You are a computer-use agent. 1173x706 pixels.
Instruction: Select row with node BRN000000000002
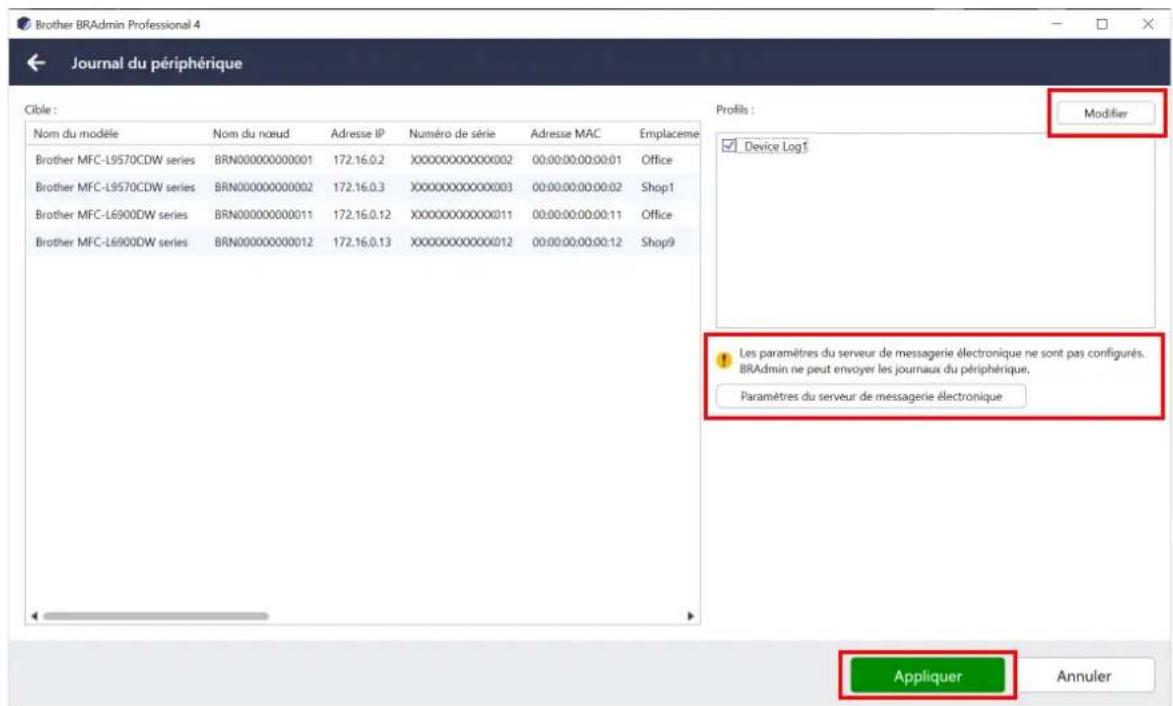(363, 187)
